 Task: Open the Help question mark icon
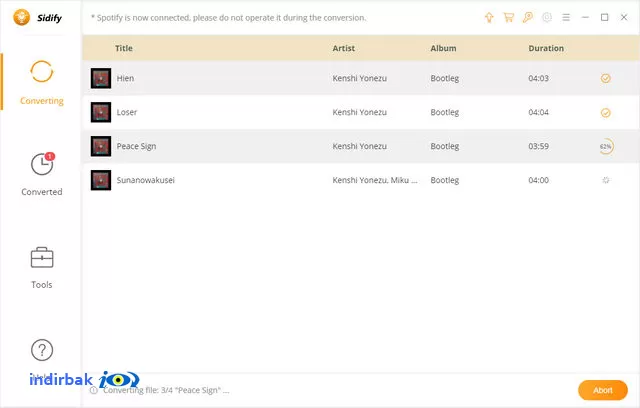pyautogui.click(x=42, y=350)
